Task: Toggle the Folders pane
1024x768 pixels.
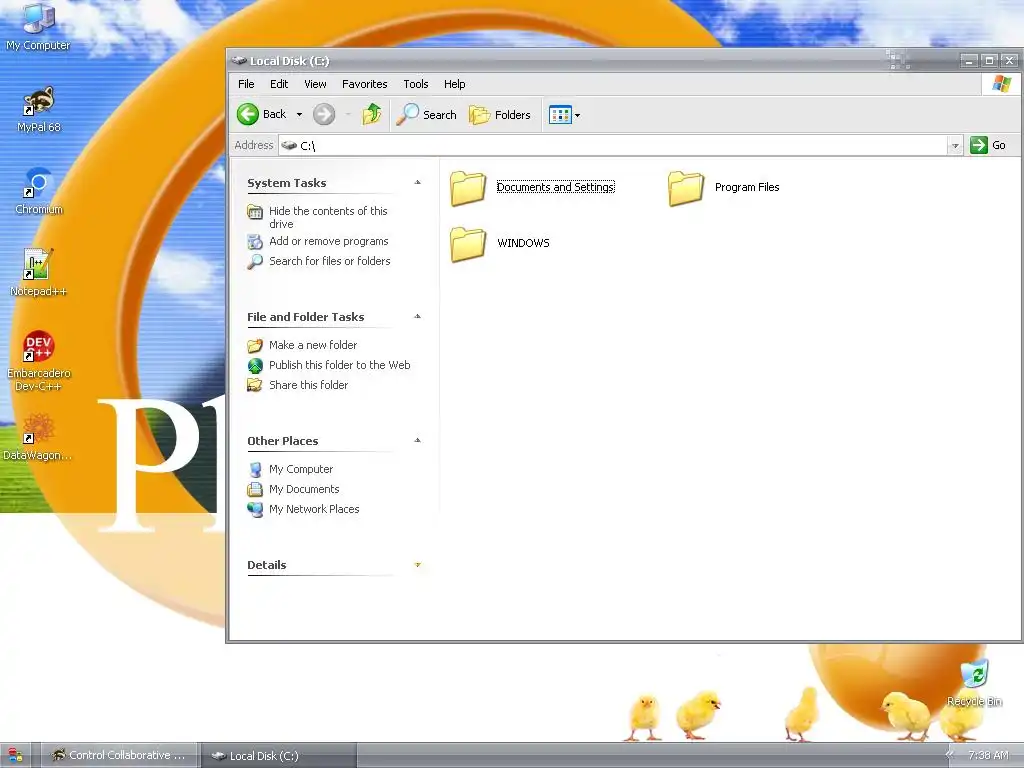Action: click(500, 115)
